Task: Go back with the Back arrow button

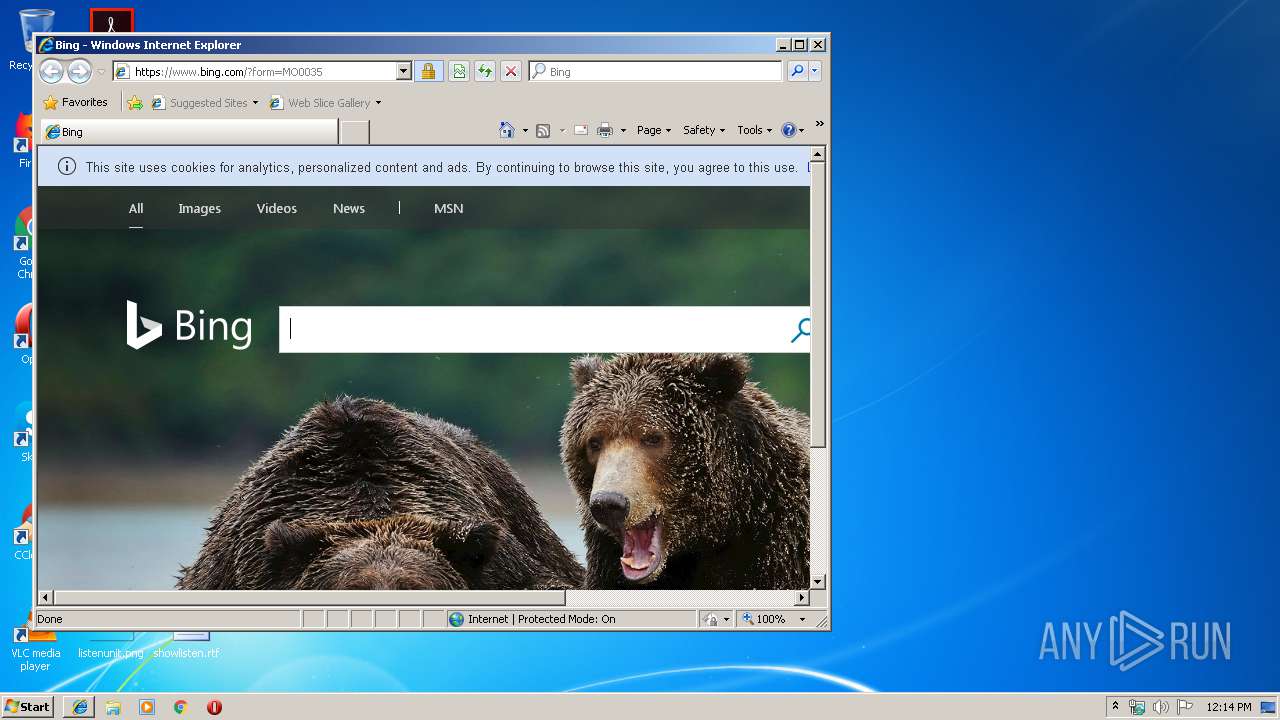Action: click(x=51, y=71)
